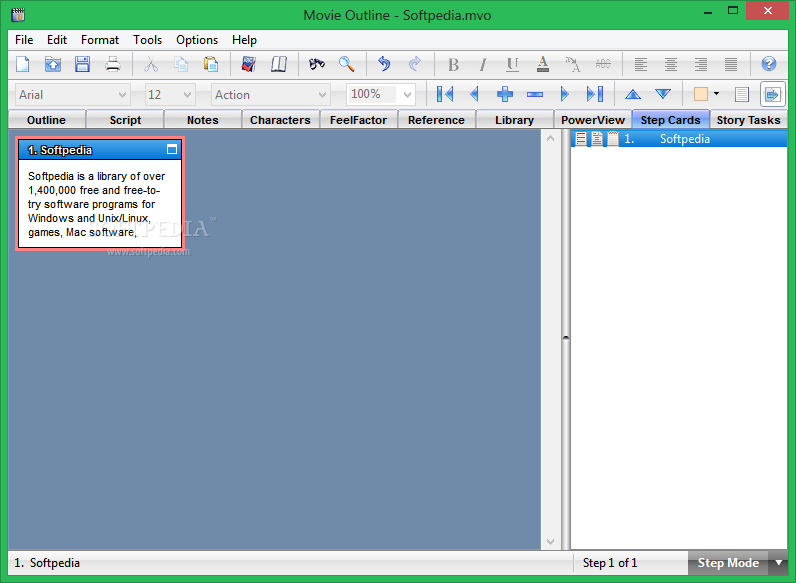Open the Options menu

pyautogui.click(x=197, y=40)
